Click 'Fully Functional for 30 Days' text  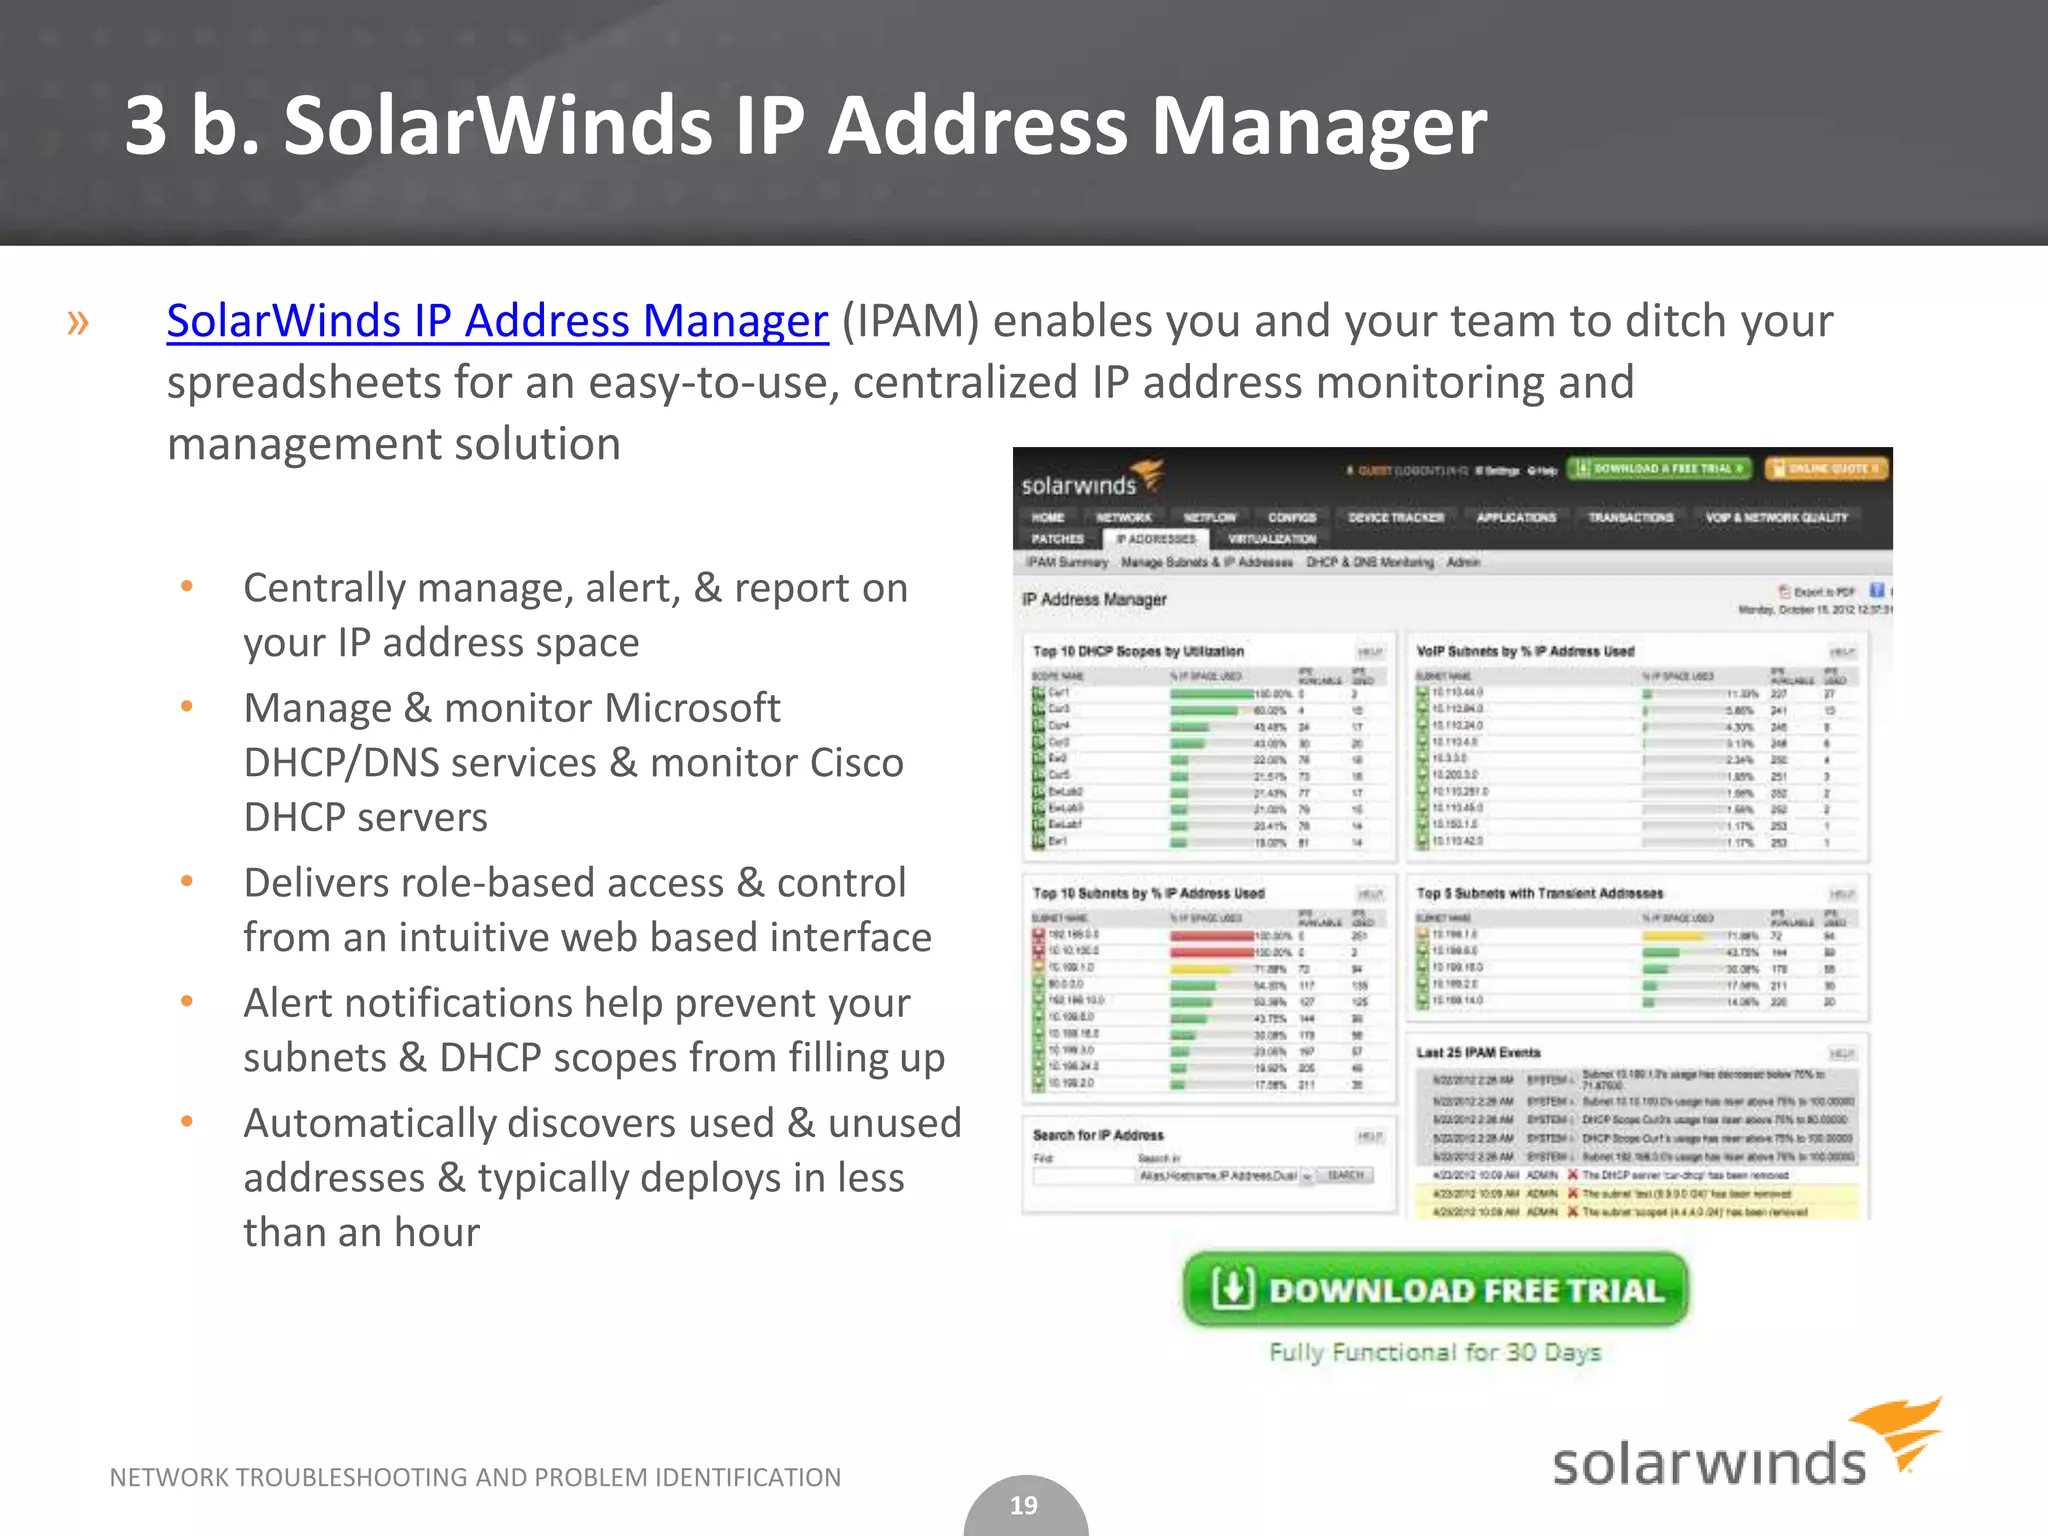pyautogui.click(x=1435, y=1353)
